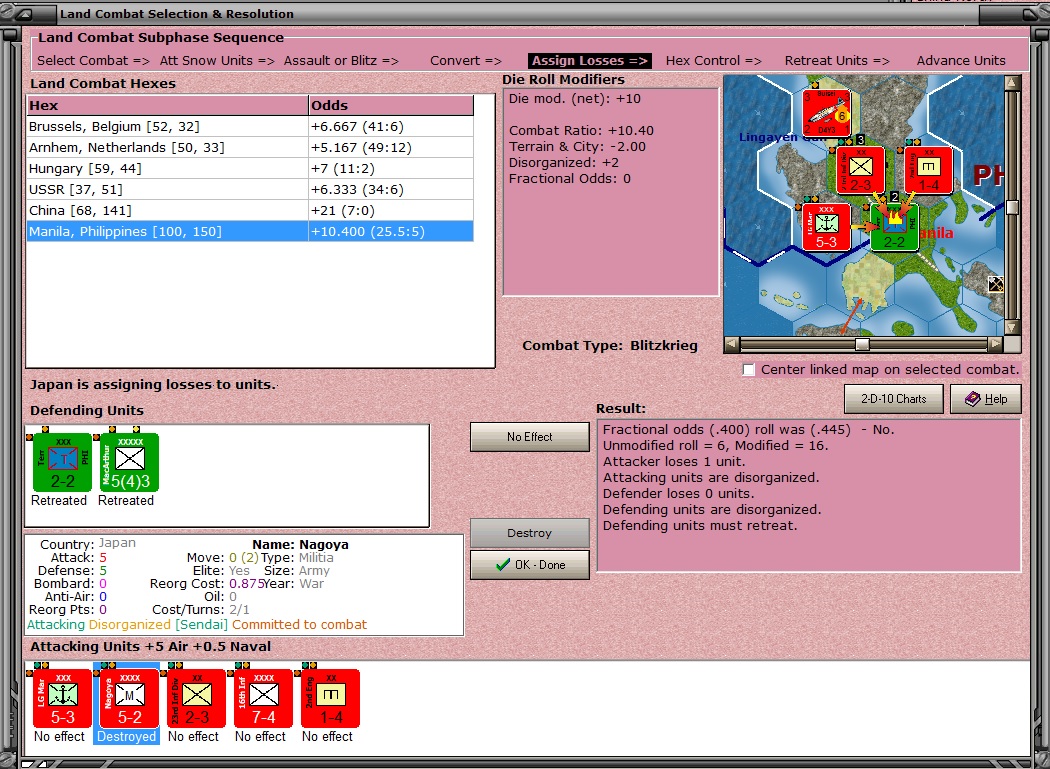This screenshot has width=1050, height=769.
Task: Select the 16th Inf 7-4 attacking unit
Action: click(263, 698)
